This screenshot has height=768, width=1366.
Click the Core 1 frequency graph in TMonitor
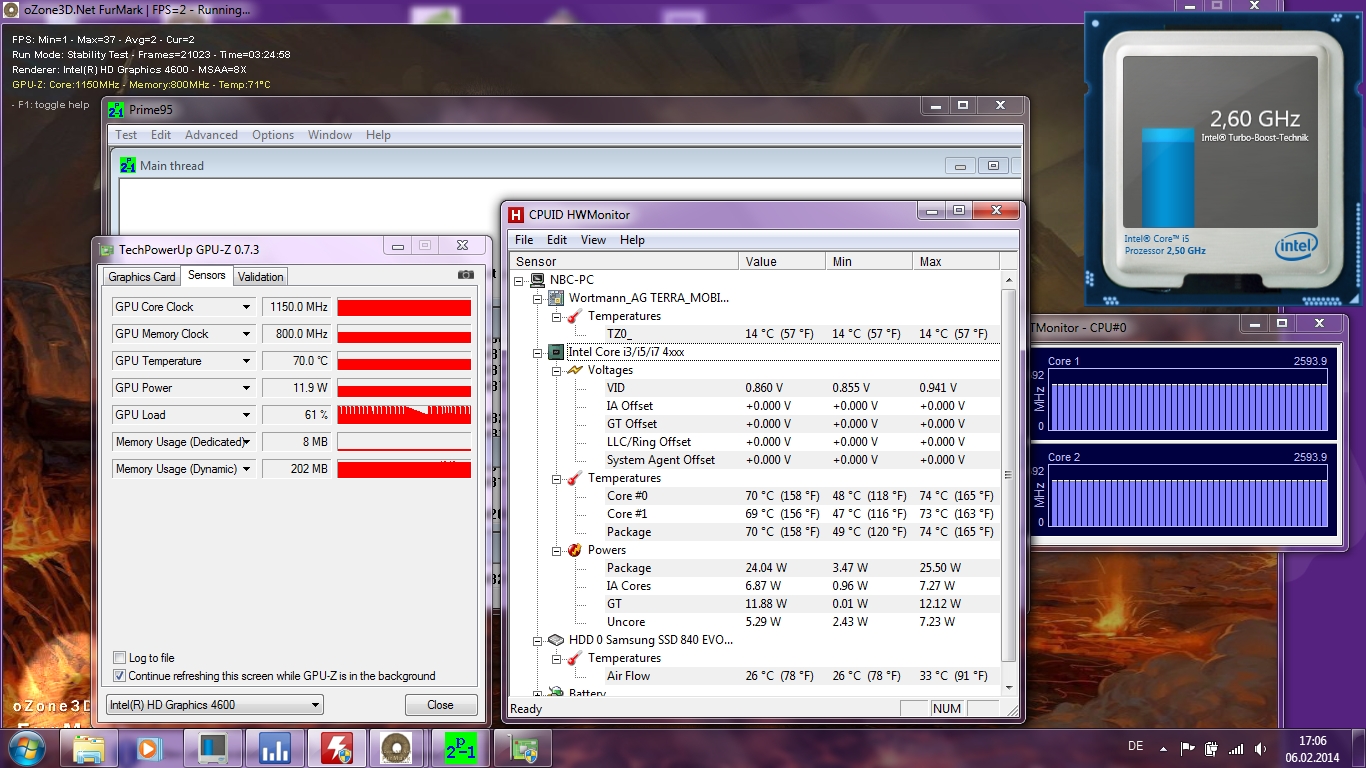click(x=1186, y=401)
